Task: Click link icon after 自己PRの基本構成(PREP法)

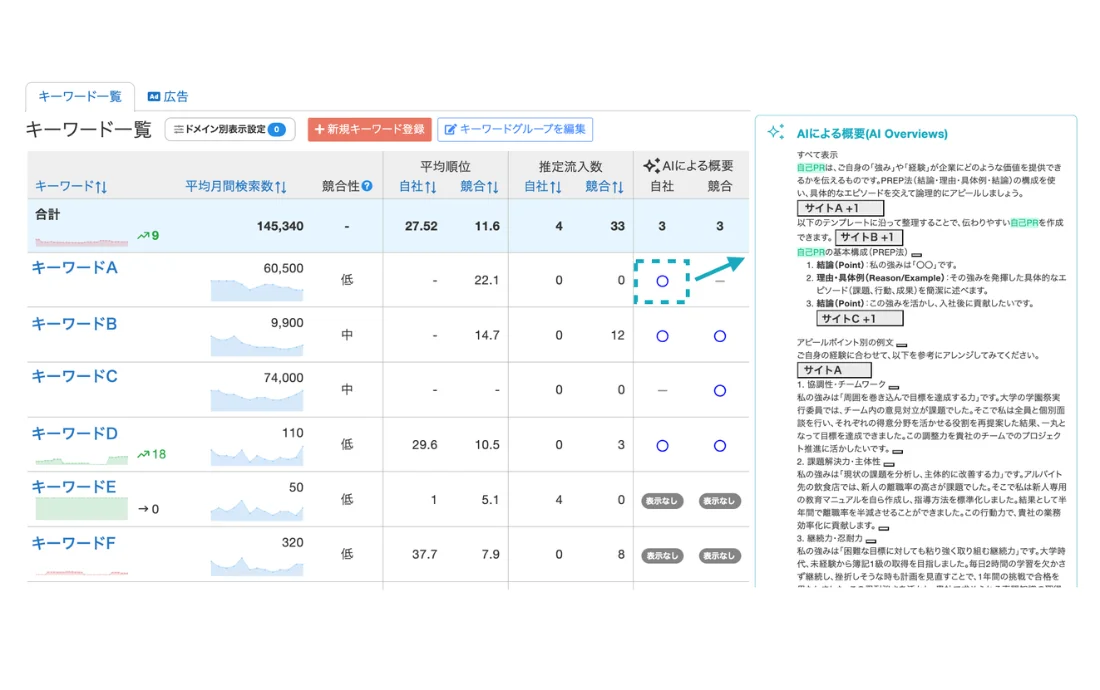Action: (916, 255)
